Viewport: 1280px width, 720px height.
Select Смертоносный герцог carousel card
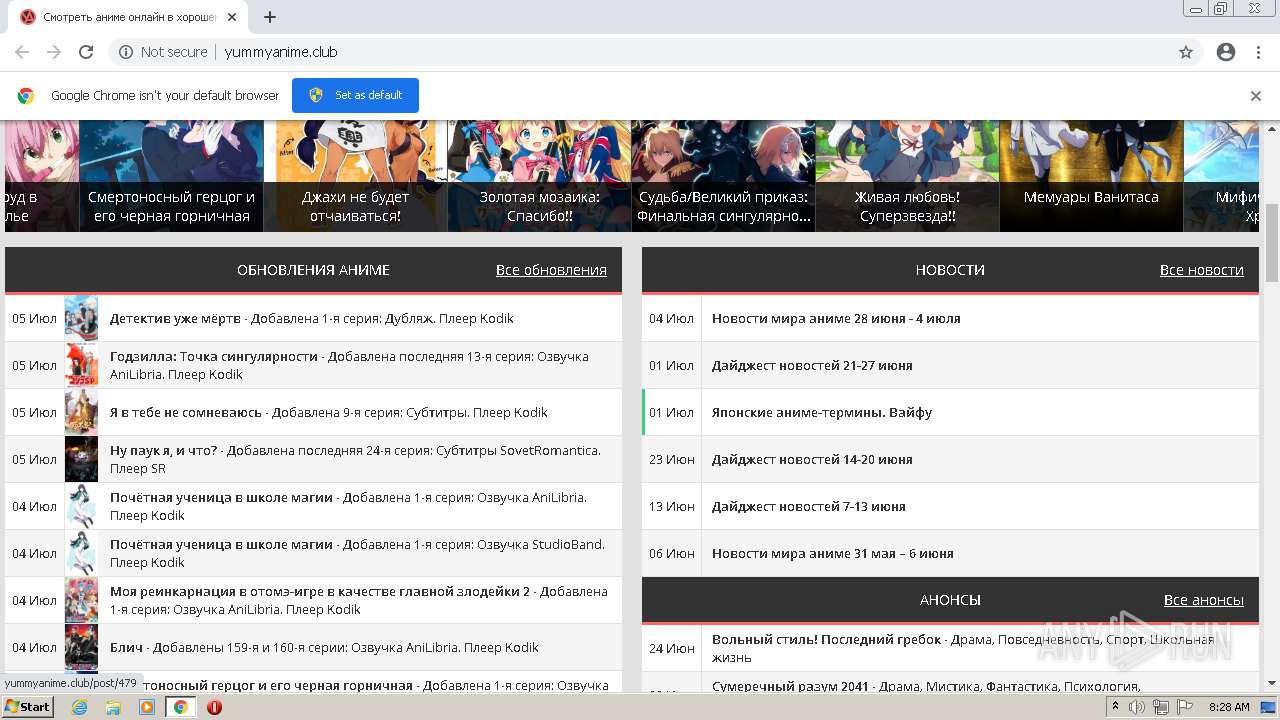pos(171,176)
